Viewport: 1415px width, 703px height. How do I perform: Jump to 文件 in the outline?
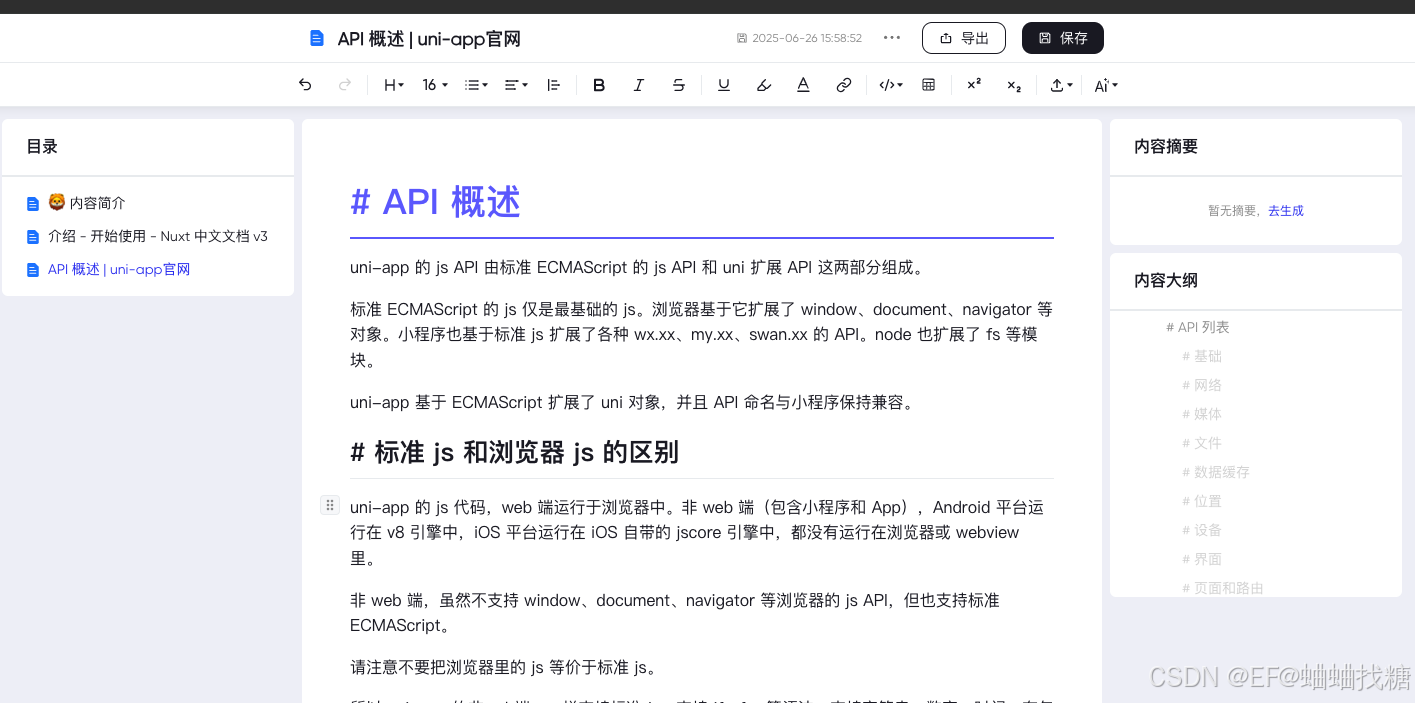pyautogui.click(x=1202, y=443)
